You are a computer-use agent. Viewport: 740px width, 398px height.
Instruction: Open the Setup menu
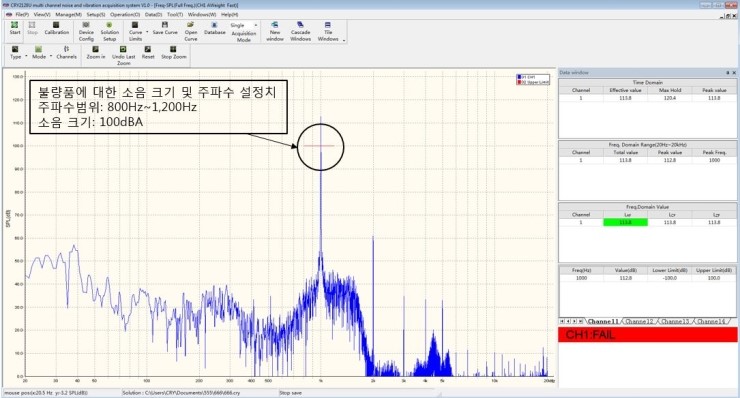point(96,15)
